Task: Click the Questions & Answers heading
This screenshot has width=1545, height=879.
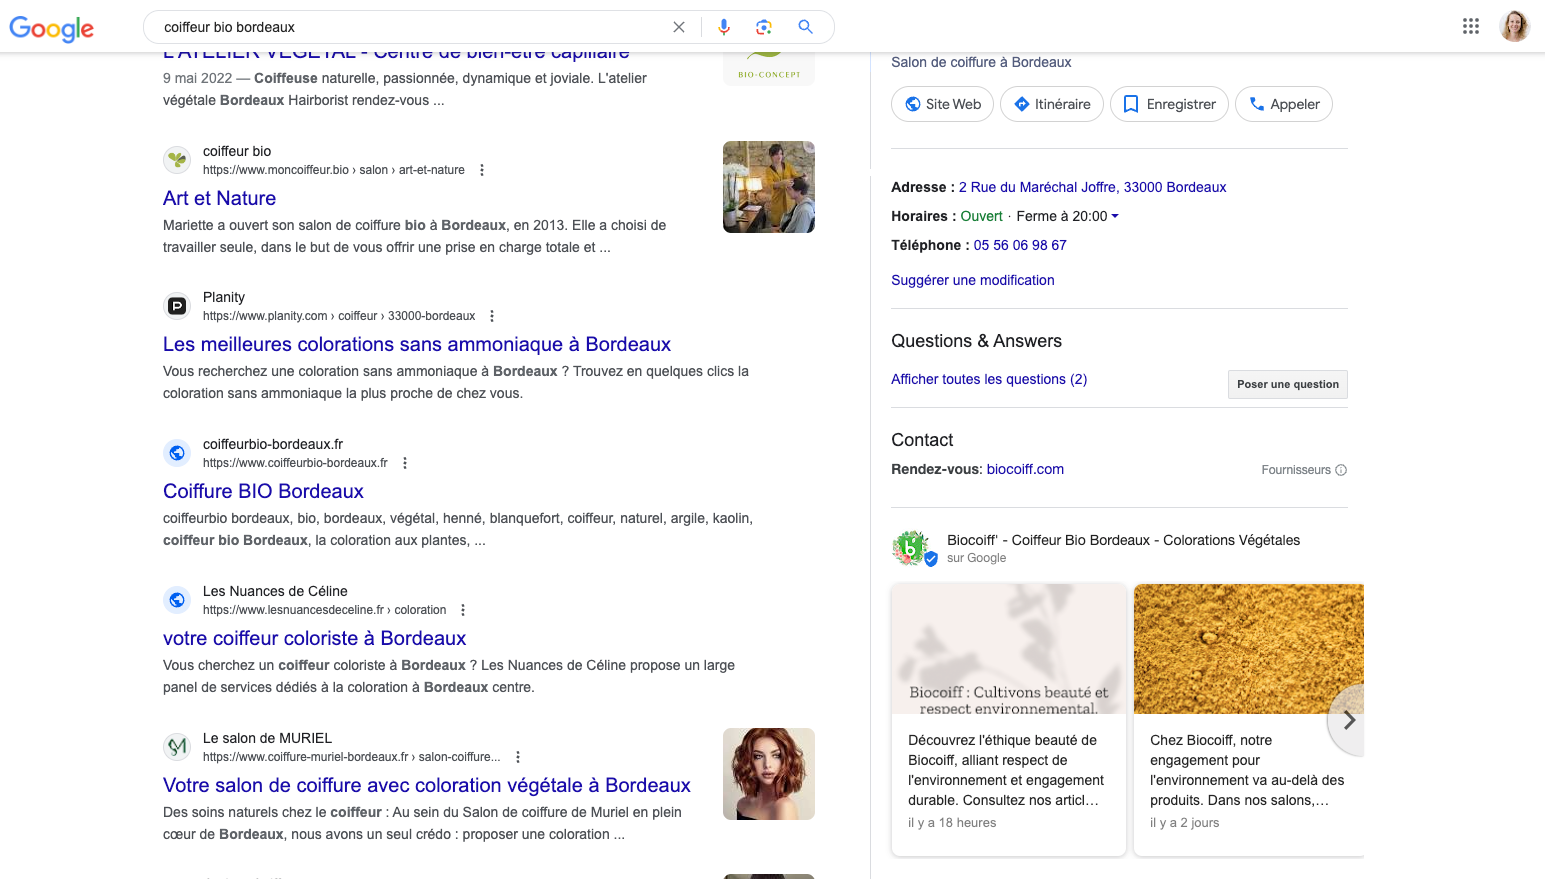Action: coord(976,341)
